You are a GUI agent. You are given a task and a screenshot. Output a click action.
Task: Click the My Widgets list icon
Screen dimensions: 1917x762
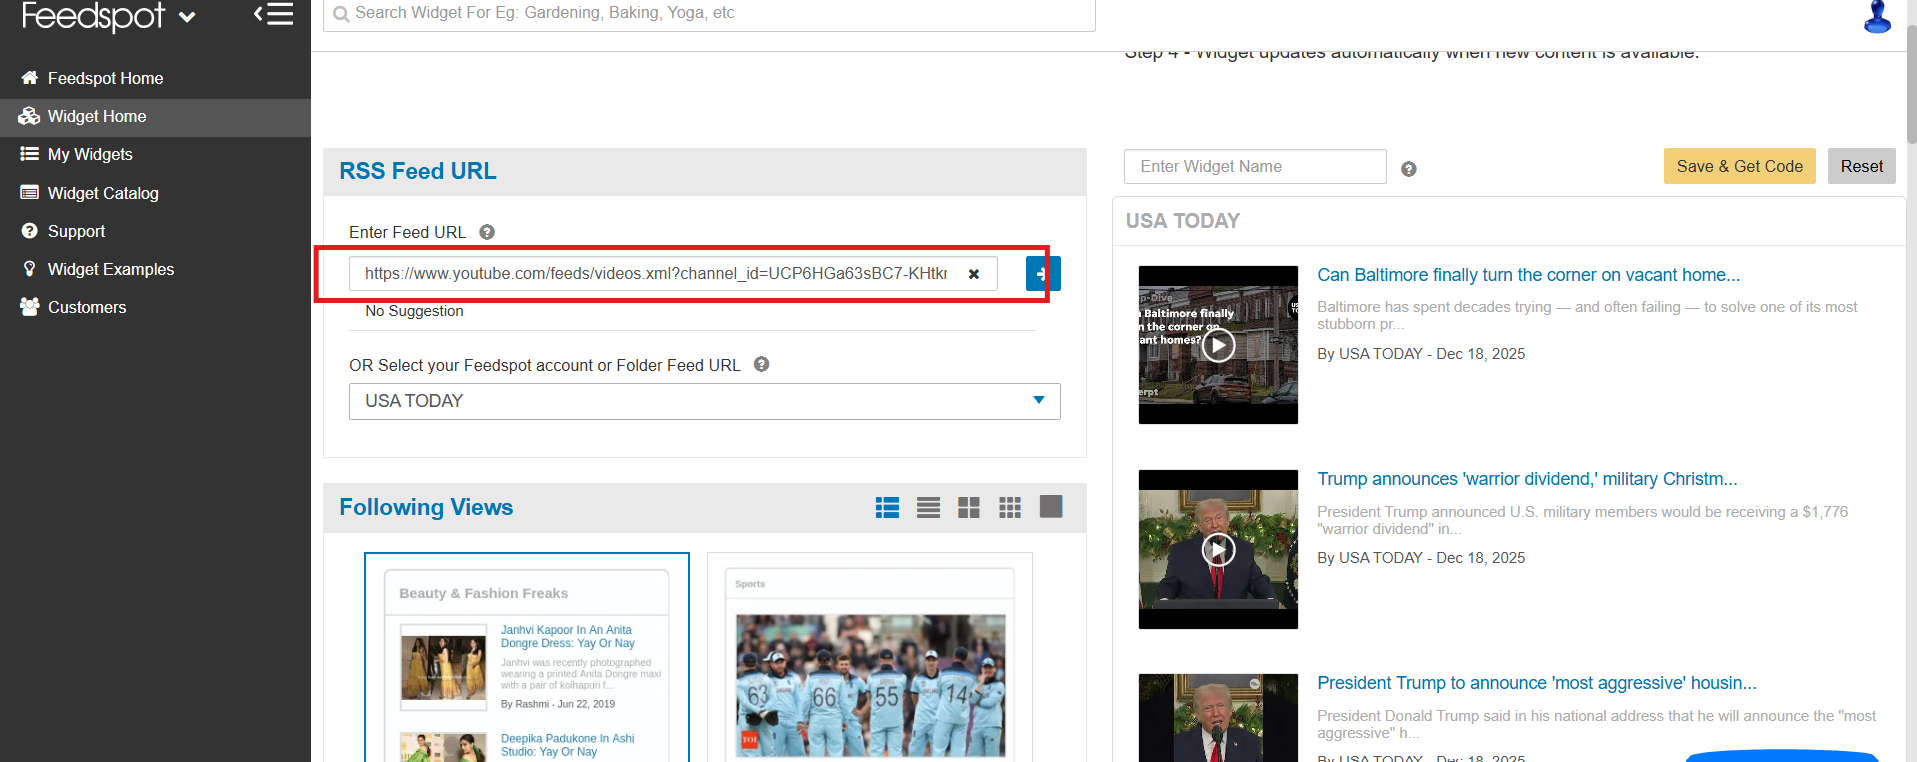pyautogui.click(x=30, y=154)
